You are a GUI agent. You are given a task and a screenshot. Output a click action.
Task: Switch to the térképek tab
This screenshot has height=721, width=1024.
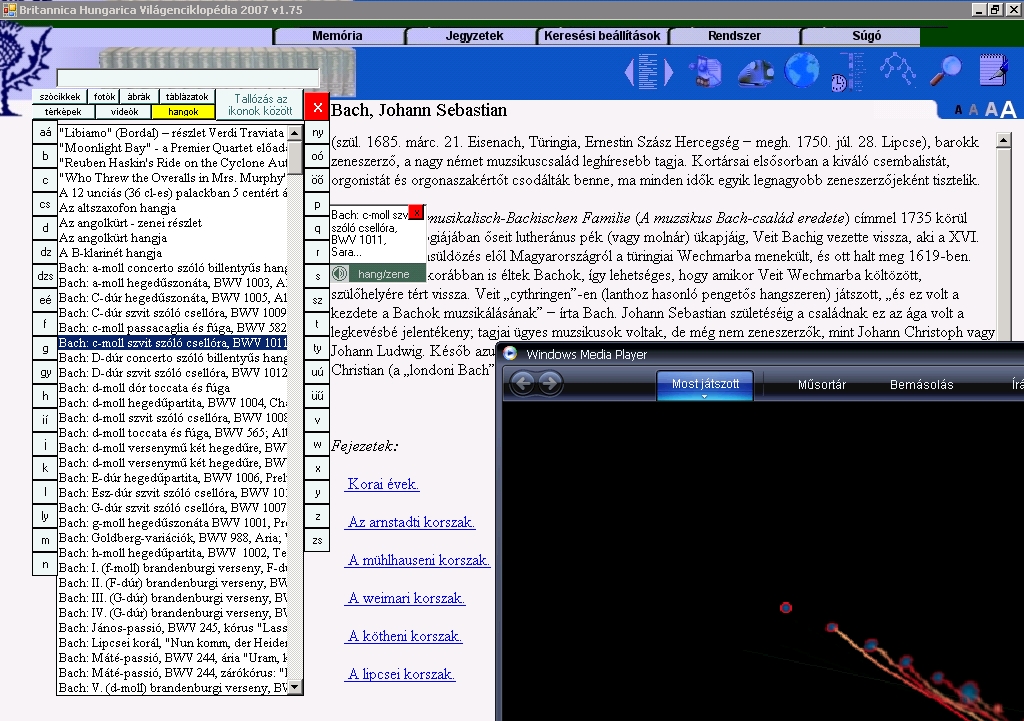pos(63,112)
